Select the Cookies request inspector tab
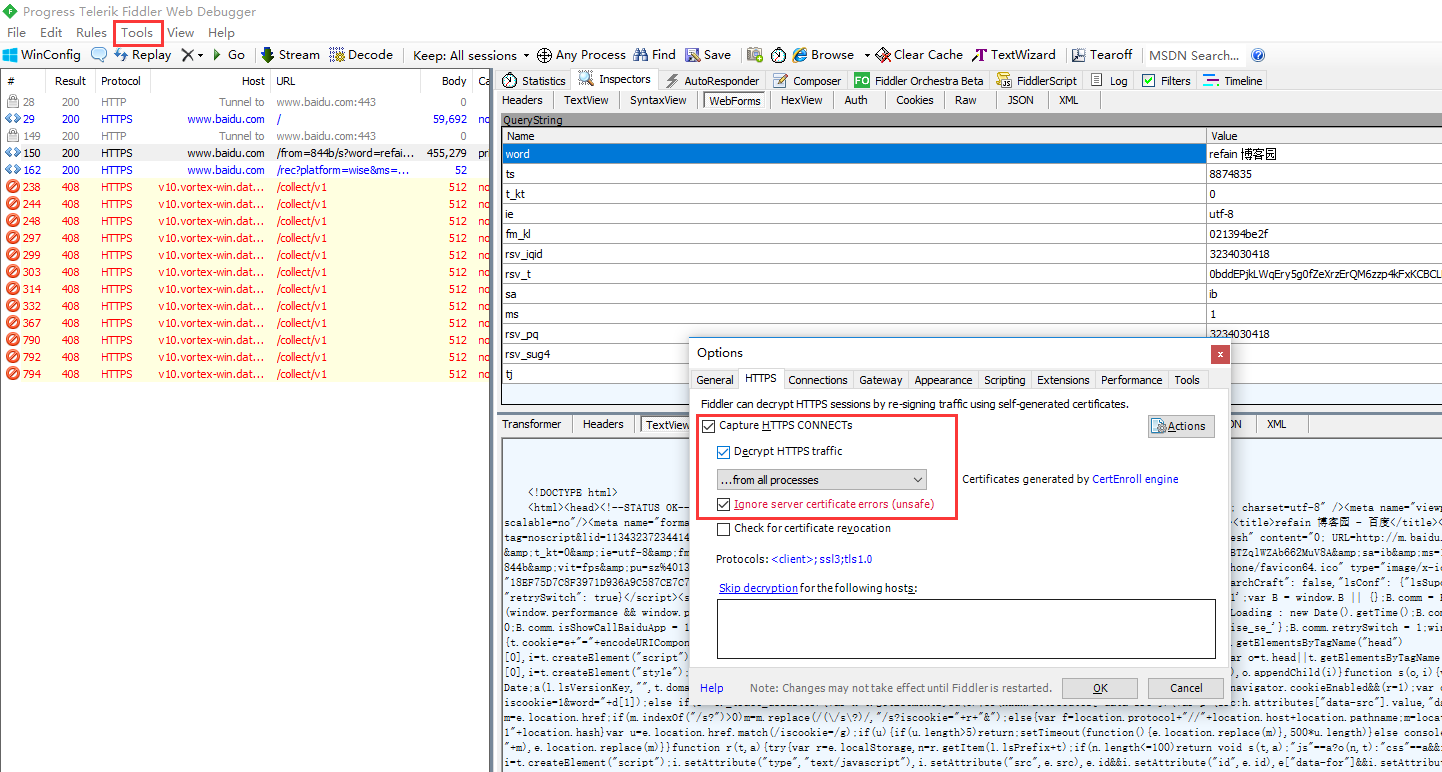 [x=914, y=100]
